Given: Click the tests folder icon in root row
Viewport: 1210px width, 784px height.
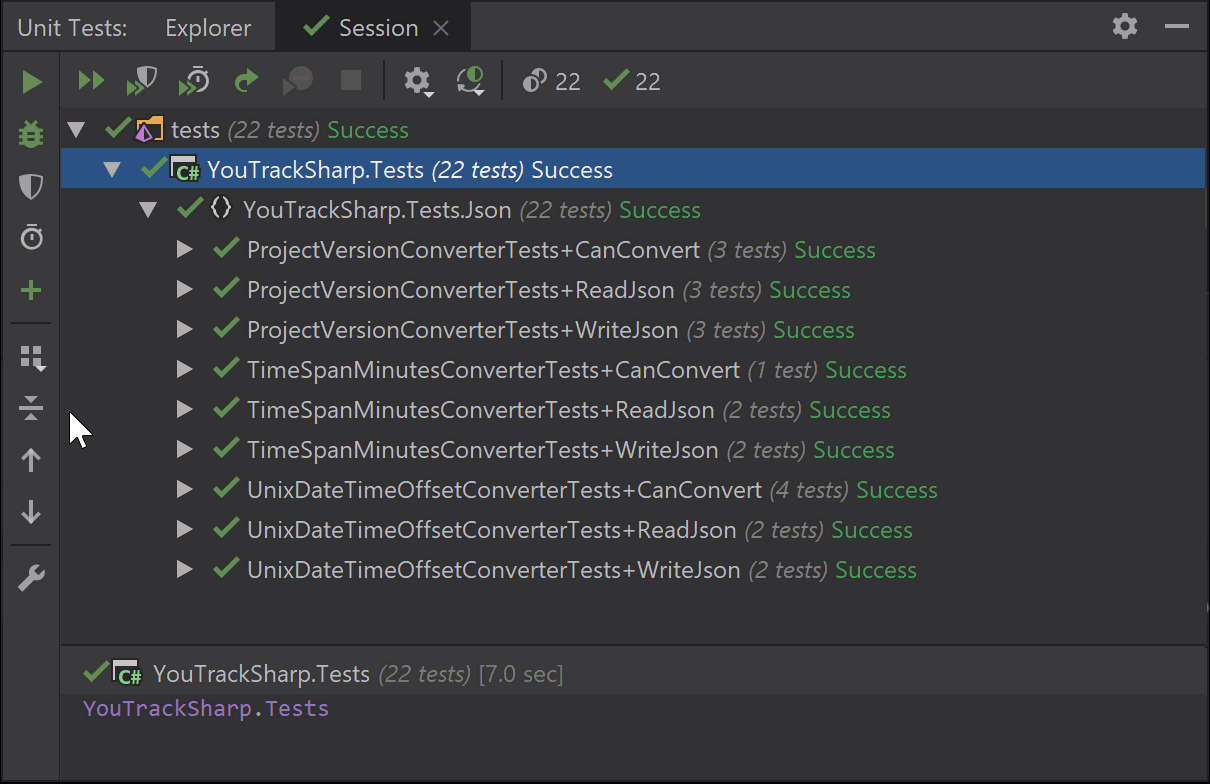Looking at the screenshot, I should tap(149, 129).
